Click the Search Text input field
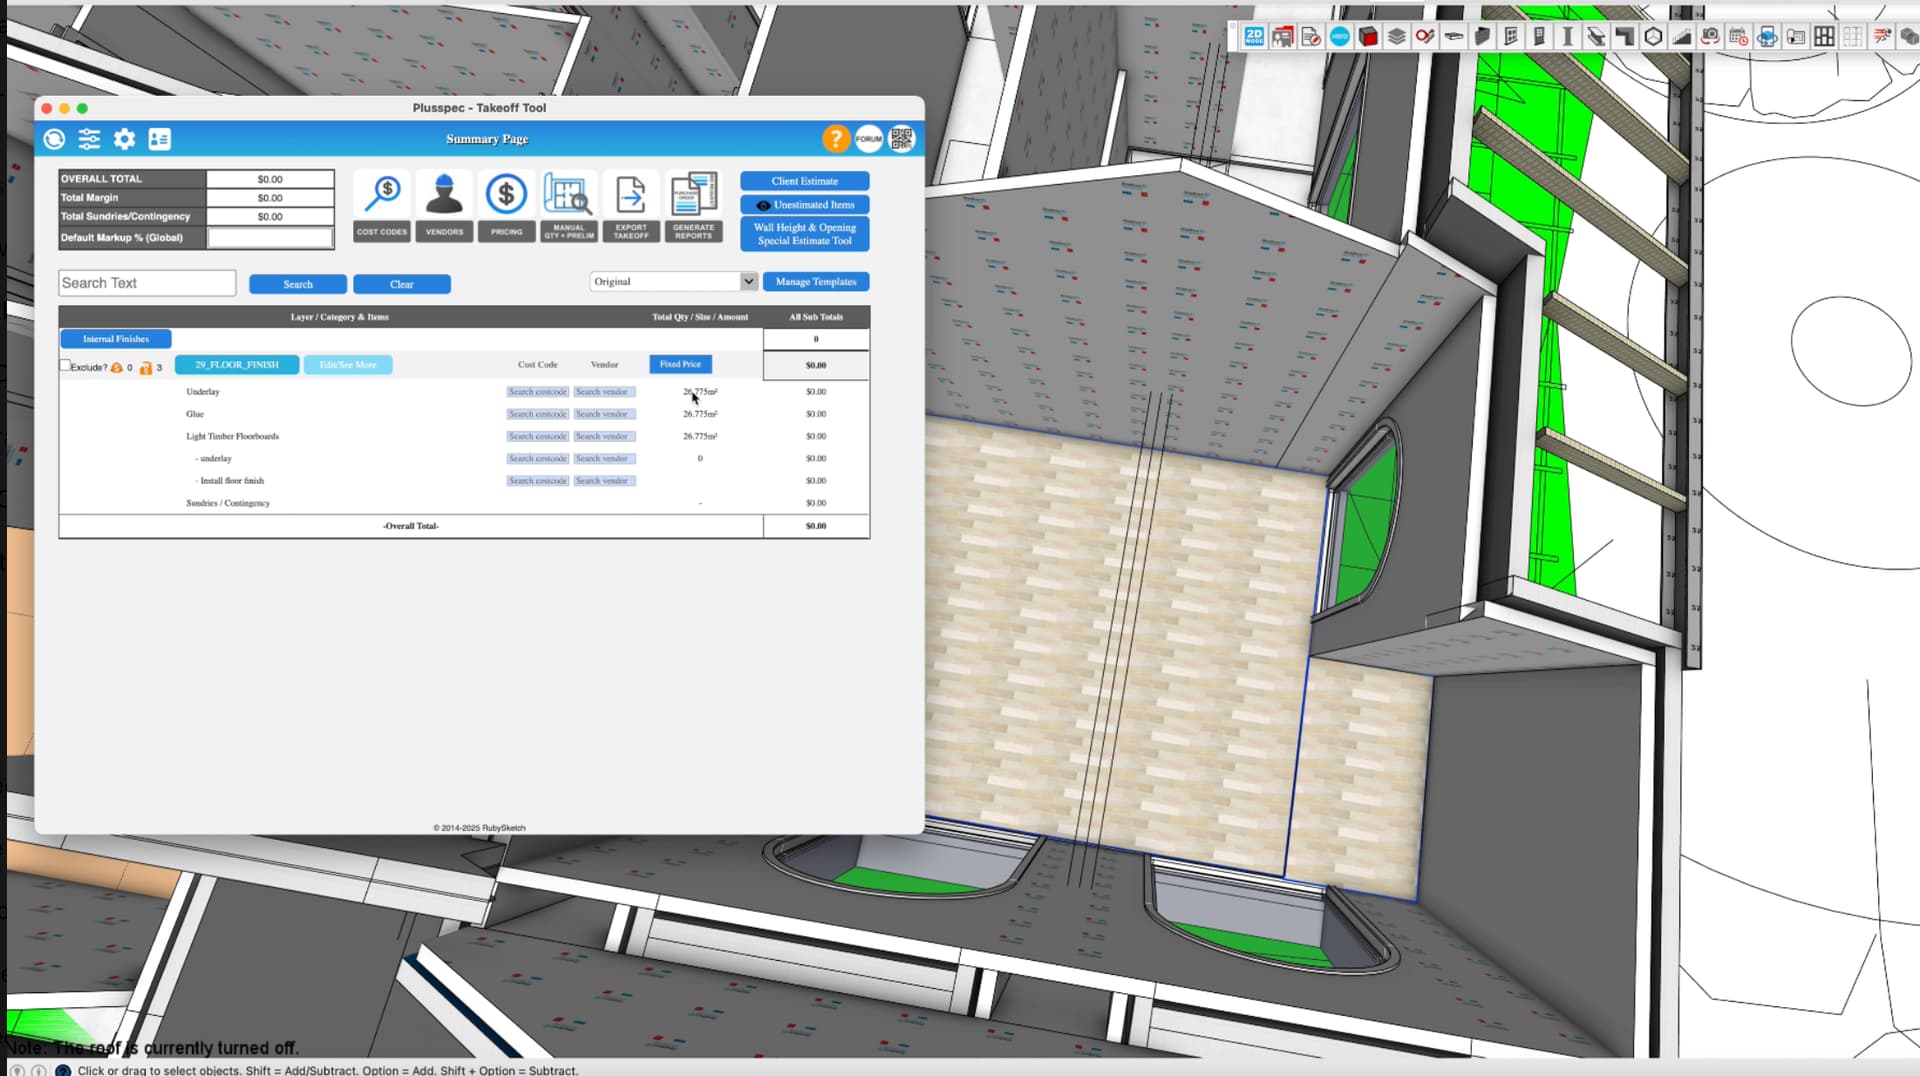The width and height of the screenshot is (1920, 1076). pos(147,283)
